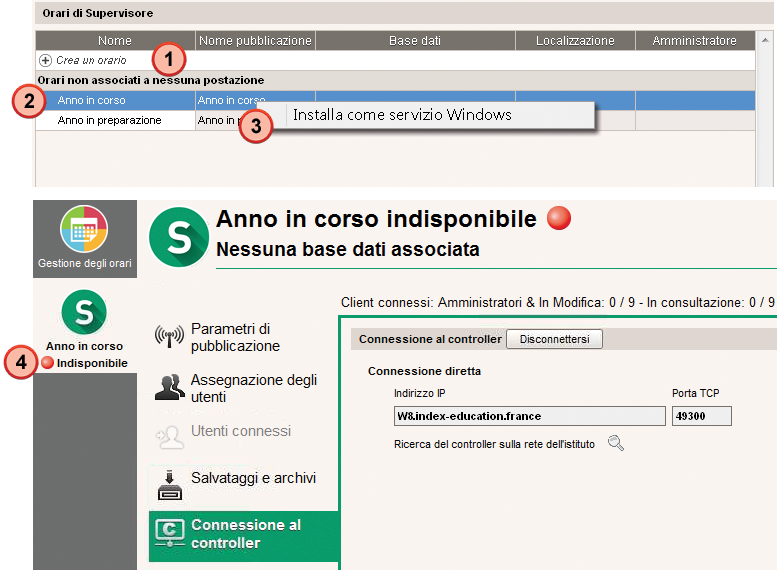Click the Connessione al controller monitor icon
The height and width of the screenshot is (572, 778).
[170, 533]
